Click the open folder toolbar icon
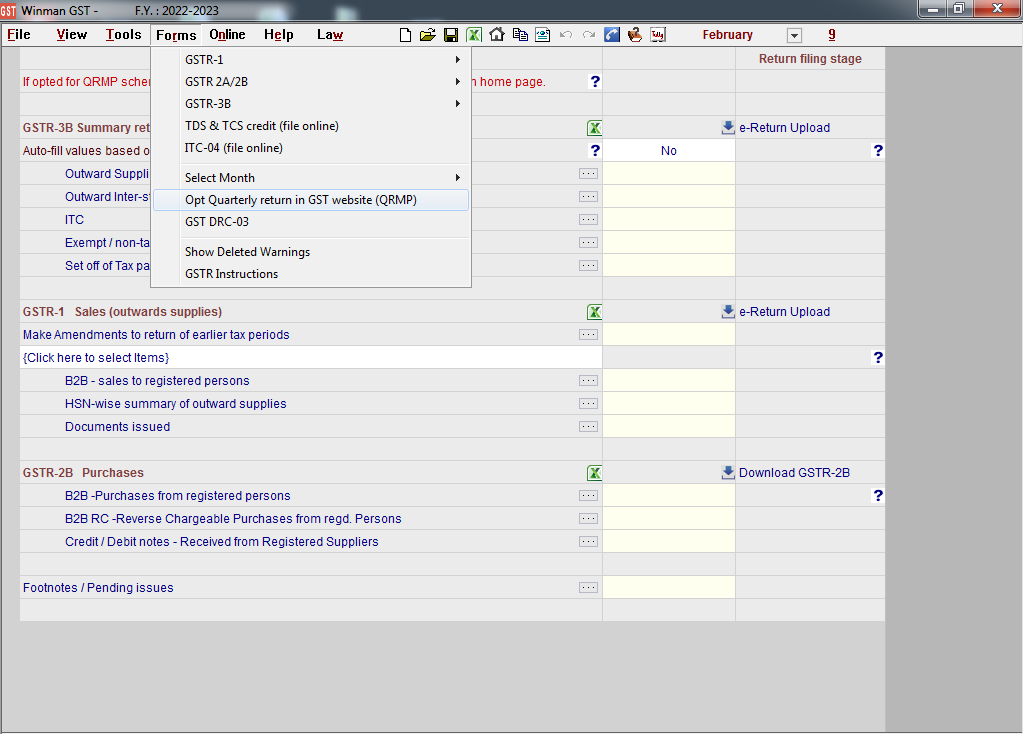The width and height of the screenshot is (1023, 734). pos(428,35)
